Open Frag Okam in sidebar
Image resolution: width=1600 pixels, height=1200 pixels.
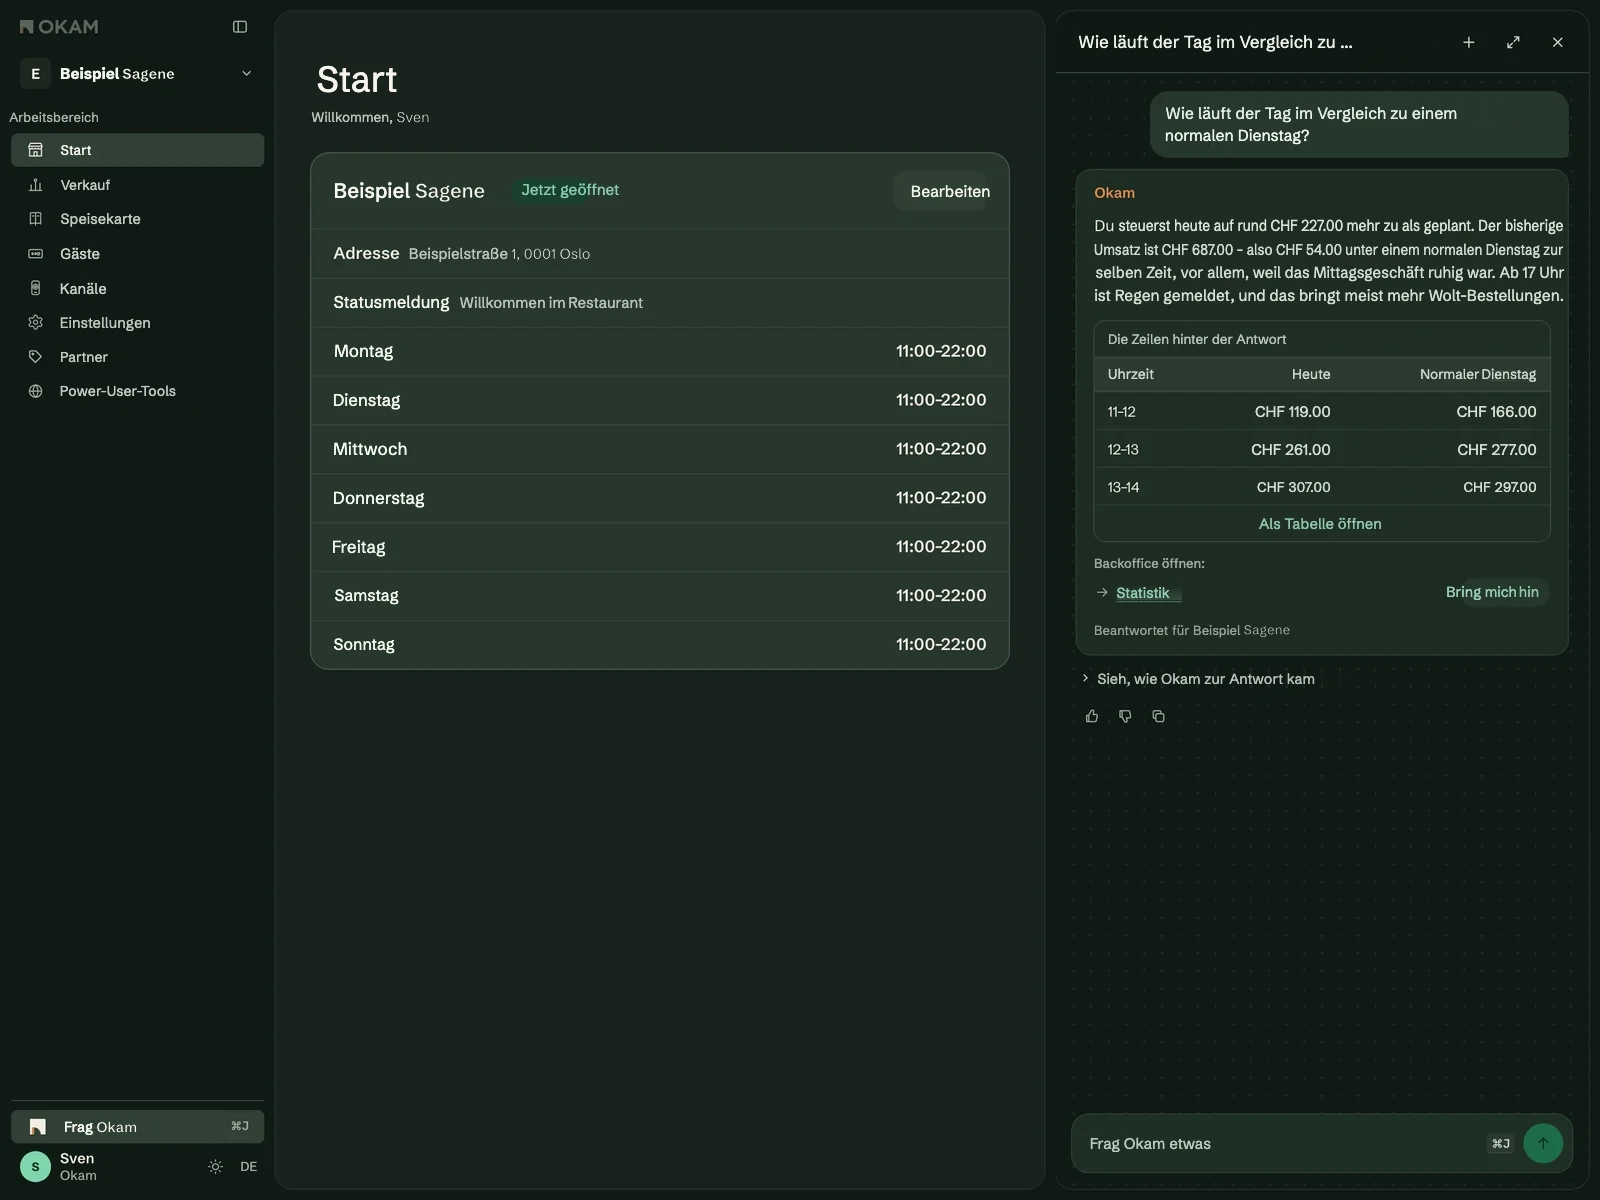pos(138,1127)
